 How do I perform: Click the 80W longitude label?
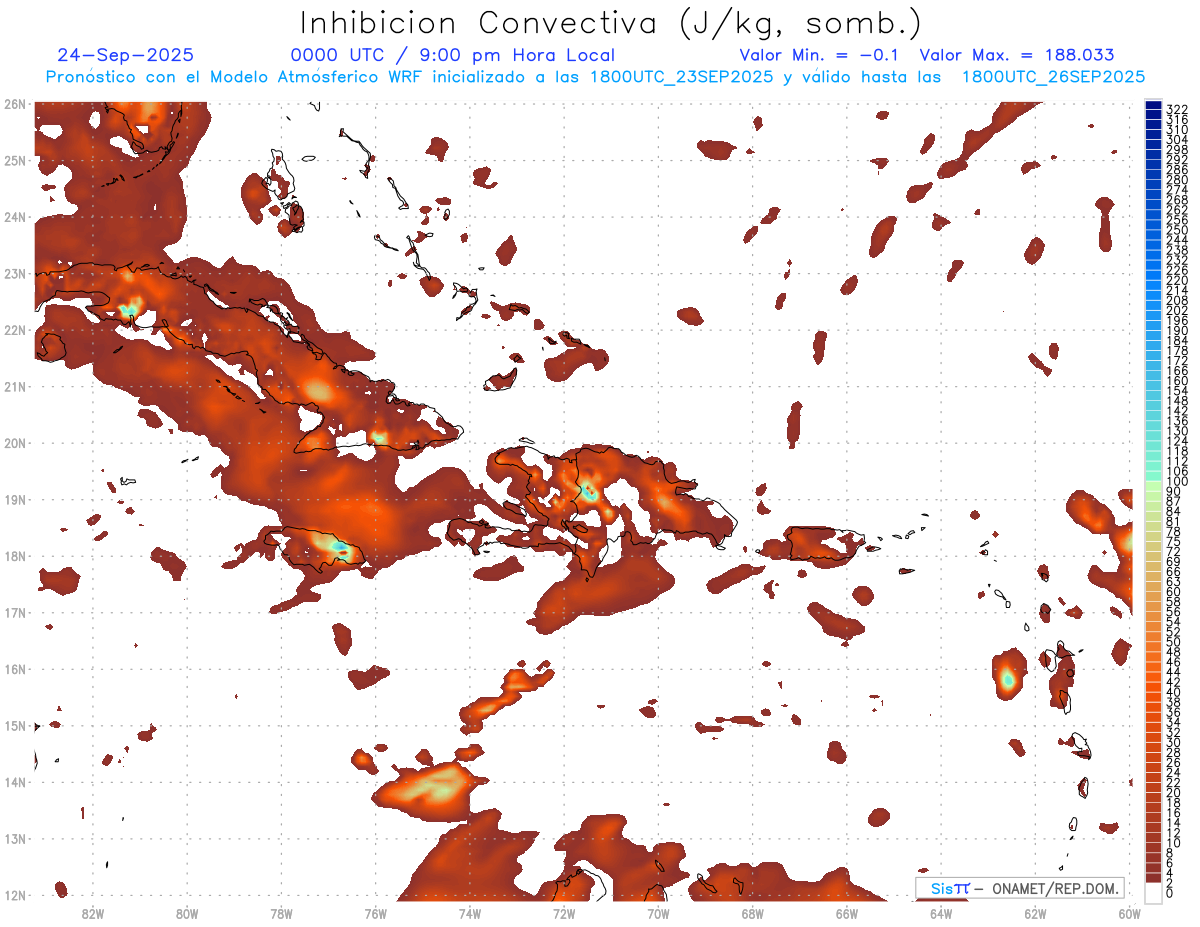(186, 913)
